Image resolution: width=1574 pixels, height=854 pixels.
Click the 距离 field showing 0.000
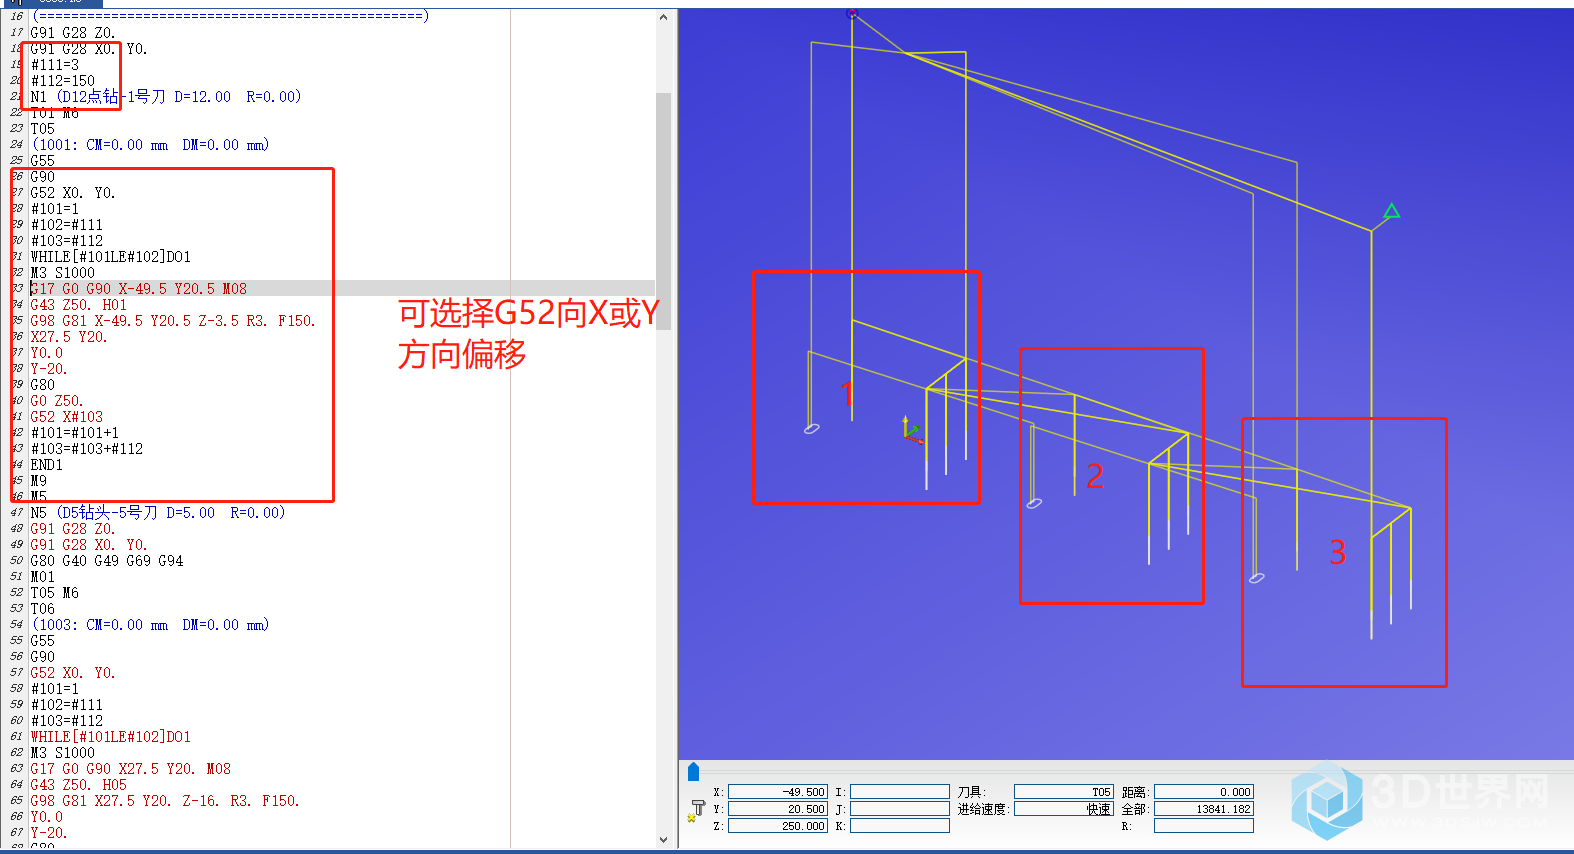coord(1204,792)
